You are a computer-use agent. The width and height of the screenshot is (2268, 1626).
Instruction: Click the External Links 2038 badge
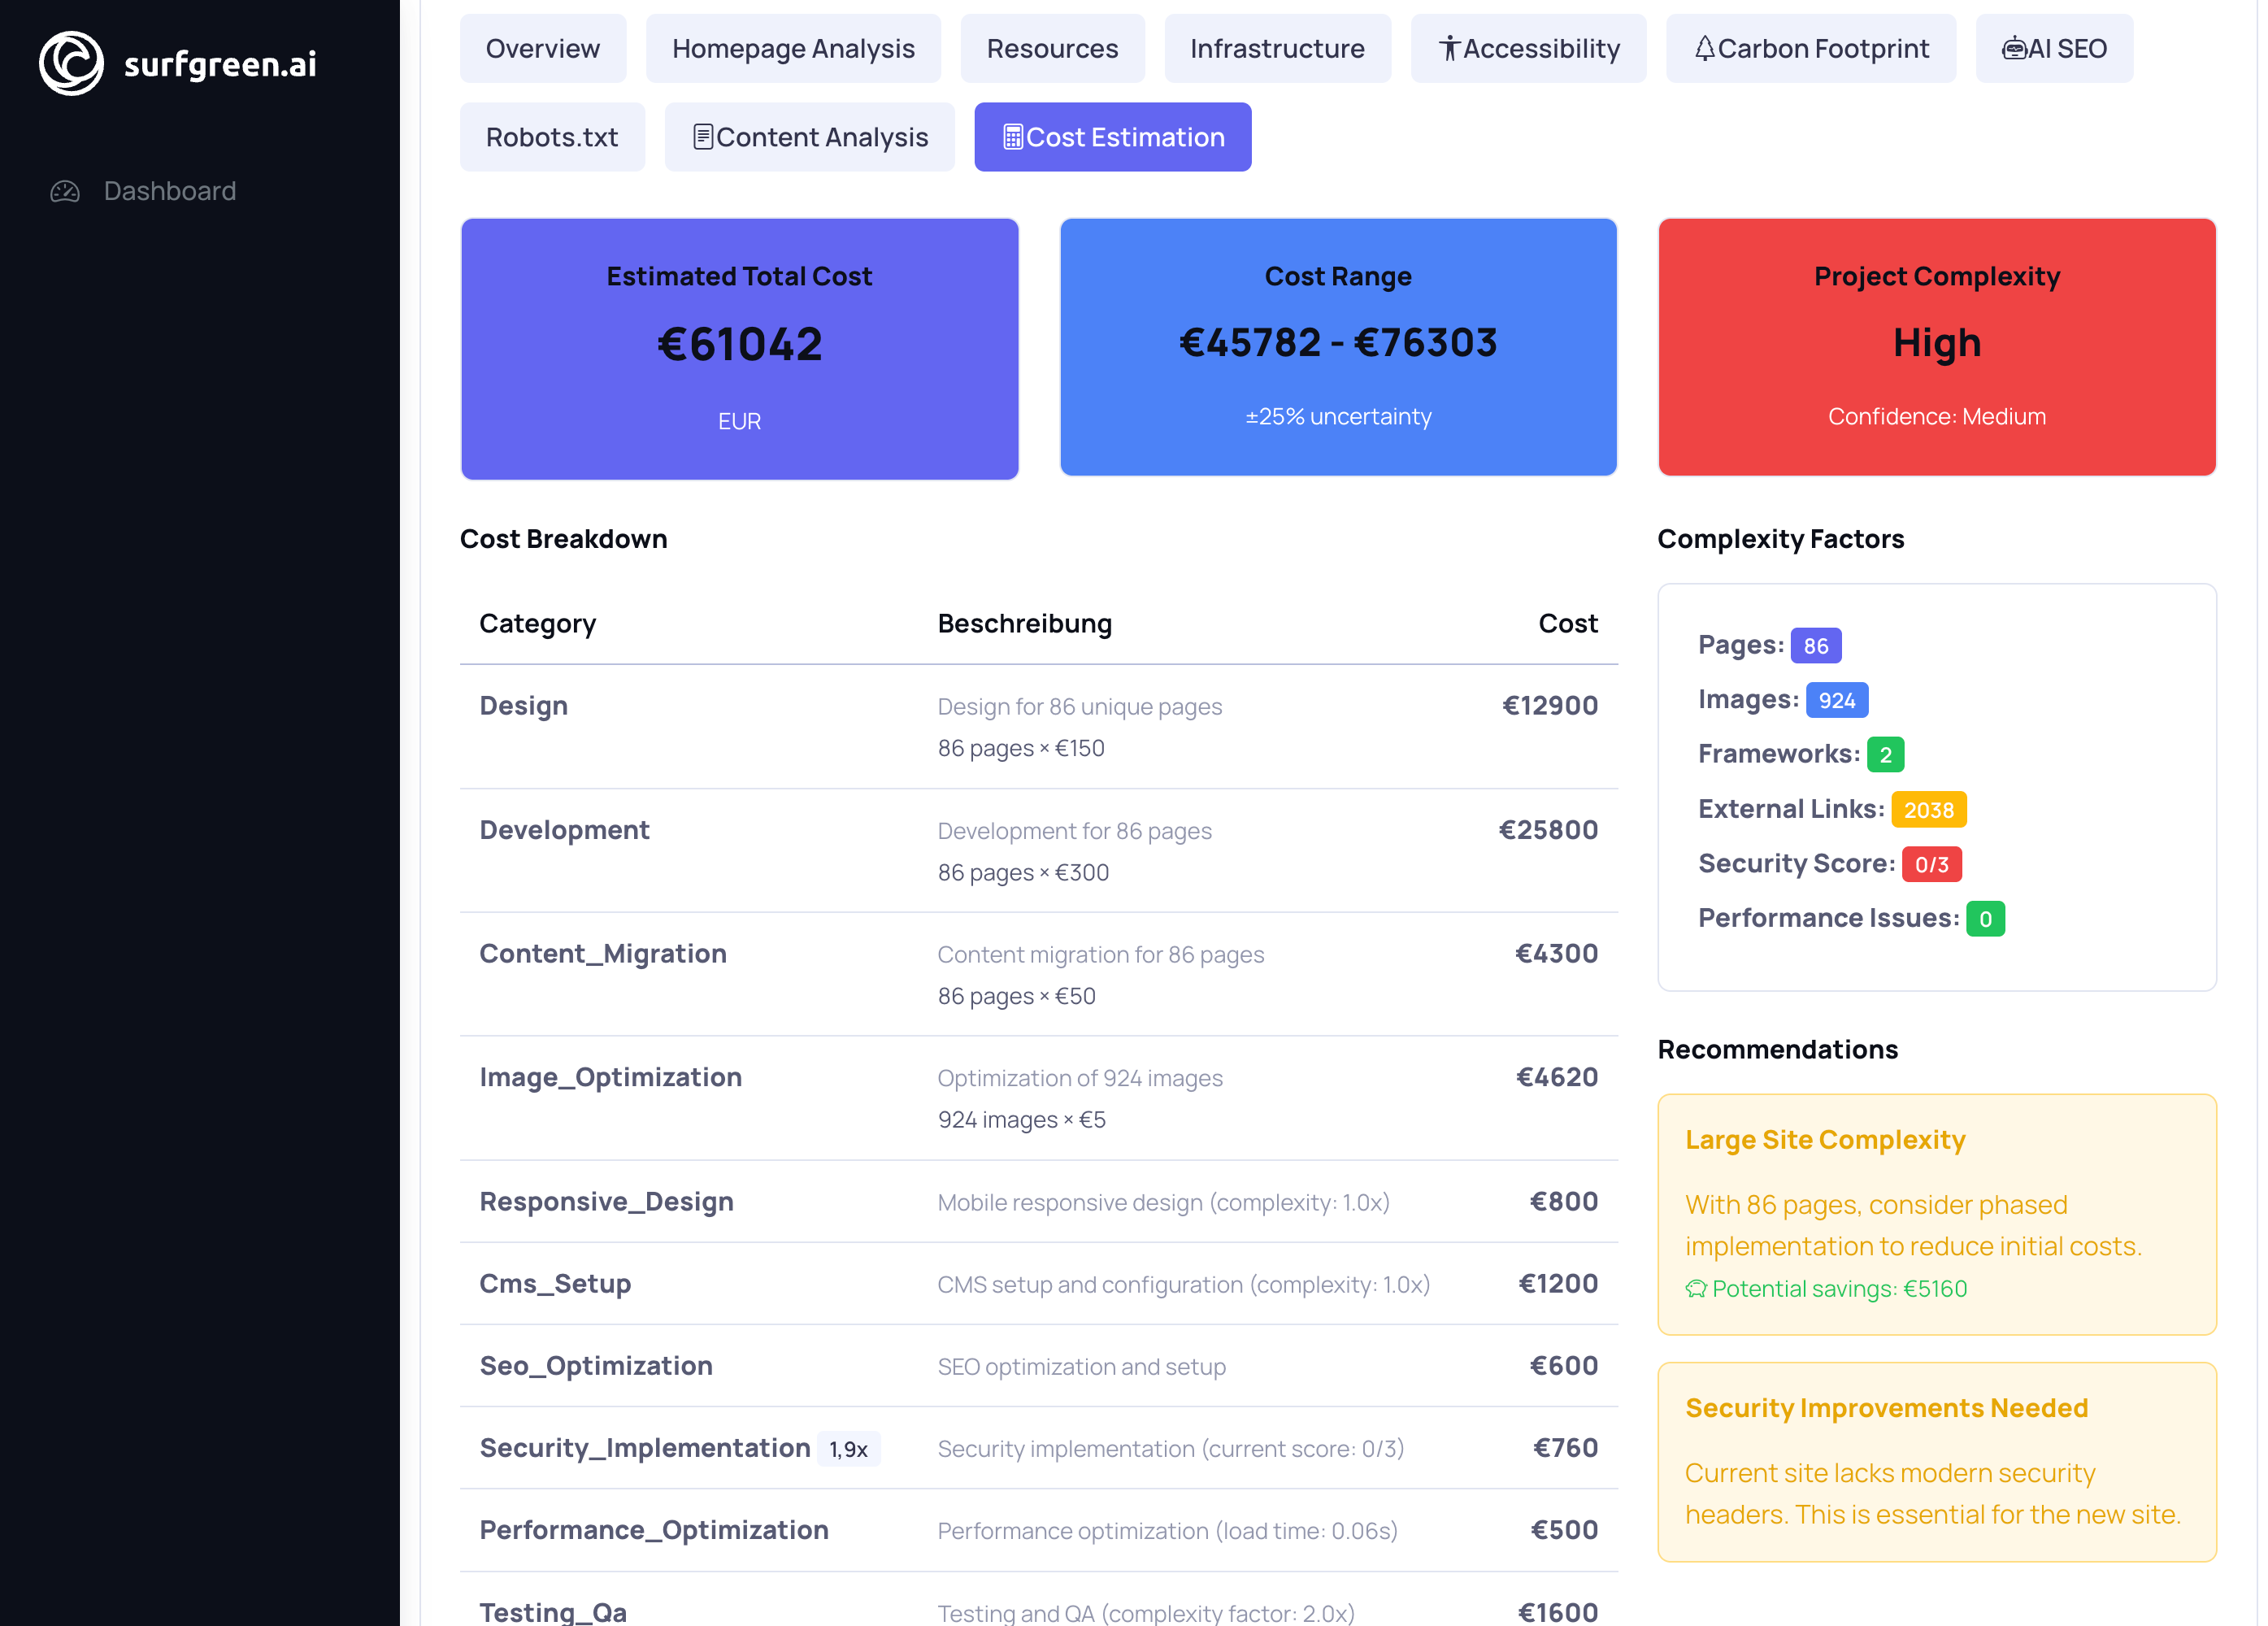[x=1928, y=810]
